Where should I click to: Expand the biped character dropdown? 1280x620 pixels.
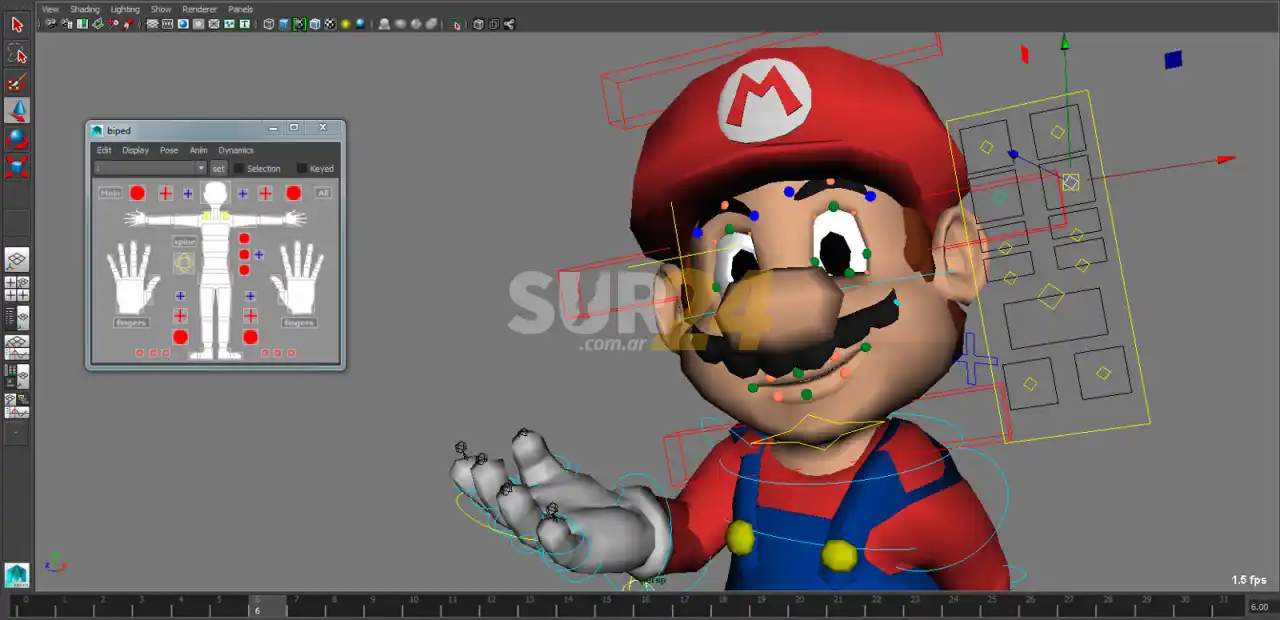click(201, 169)
